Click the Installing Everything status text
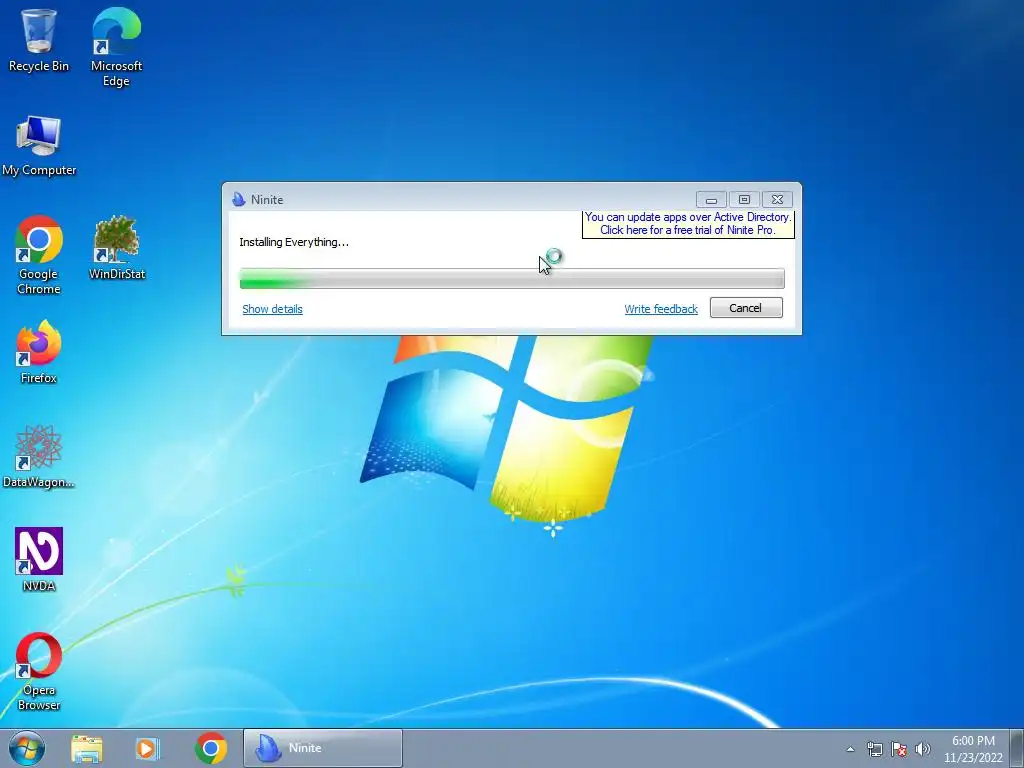 (x=294, y=242)
